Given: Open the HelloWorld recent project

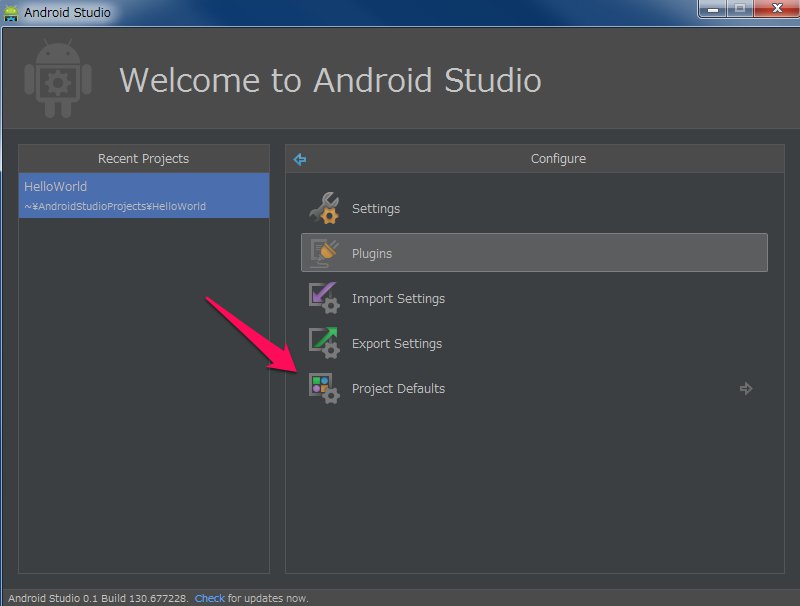Looking at the screenshot, I should [144, 196].
